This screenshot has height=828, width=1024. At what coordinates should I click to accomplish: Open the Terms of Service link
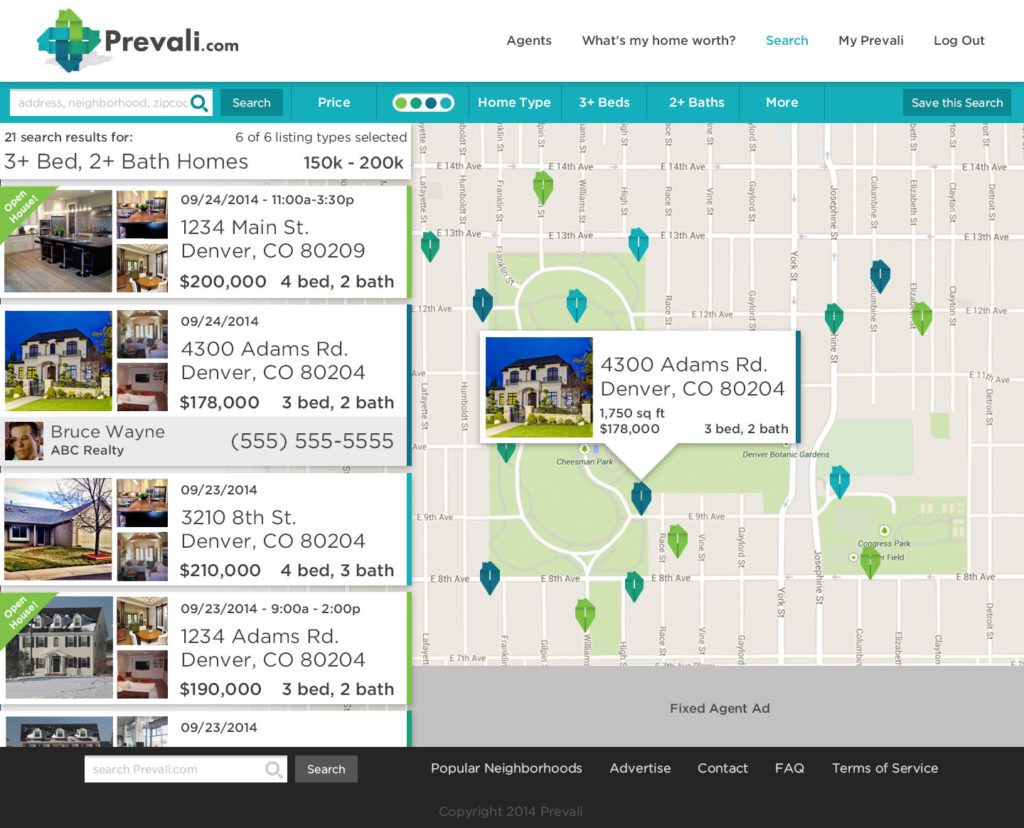885,769
